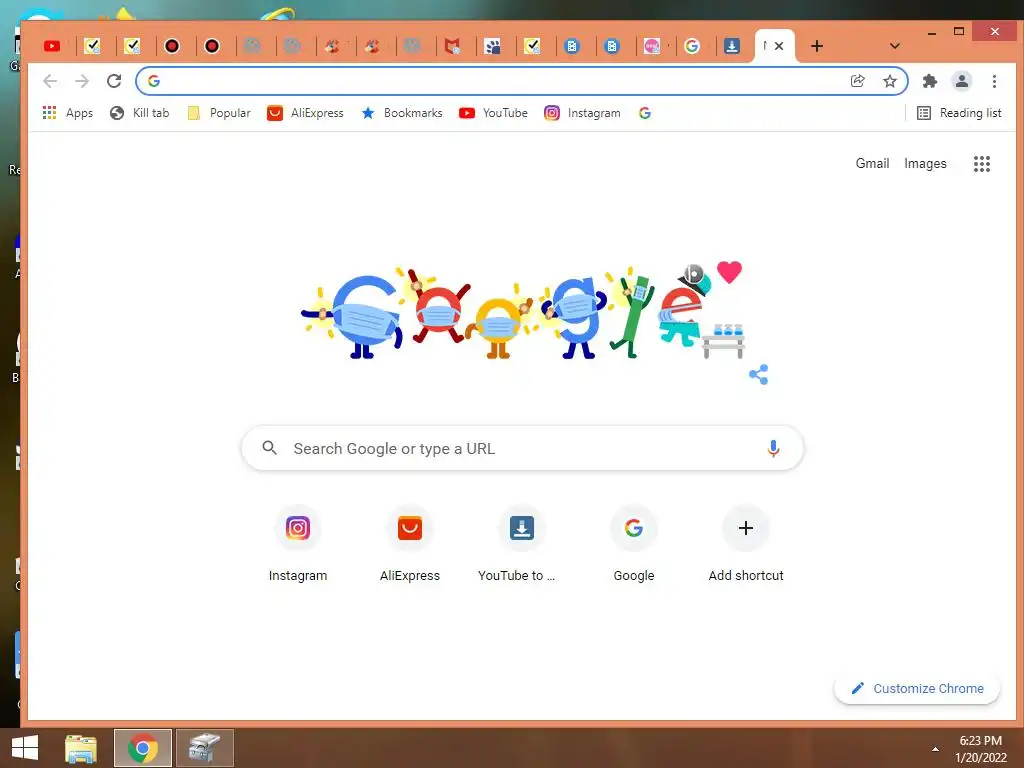Open a new tab with plus button
This screenshot has width=1024, height=768.
point(816,46)
